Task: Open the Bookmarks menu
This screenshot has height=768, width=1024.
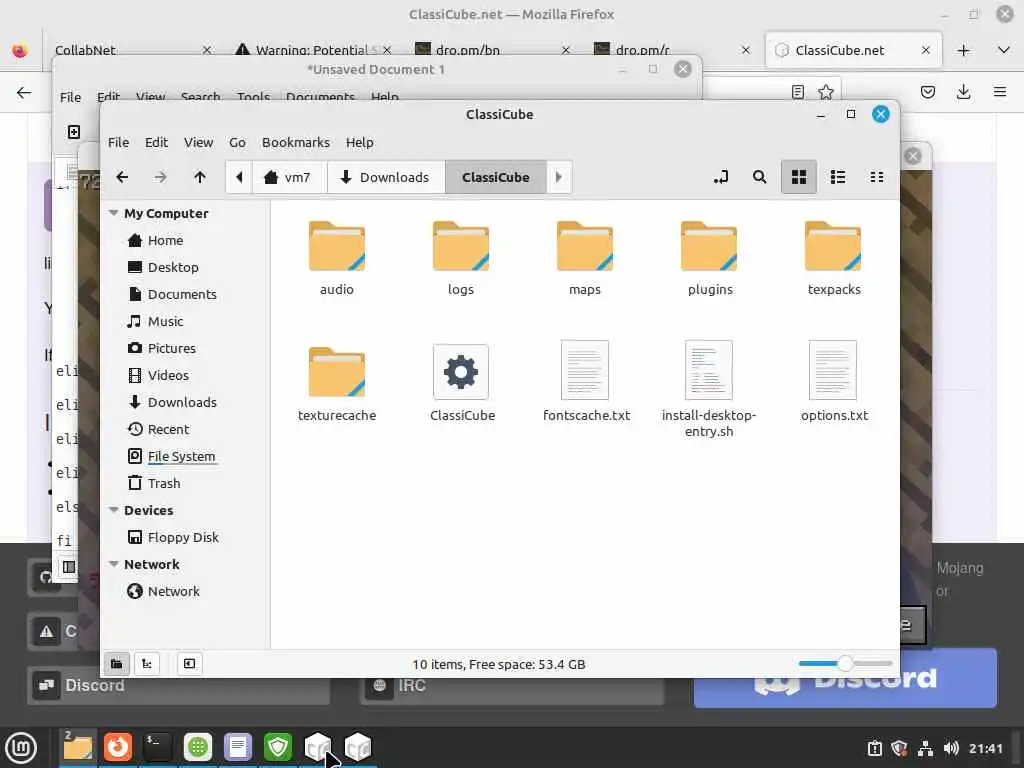Action: [295, 142]
